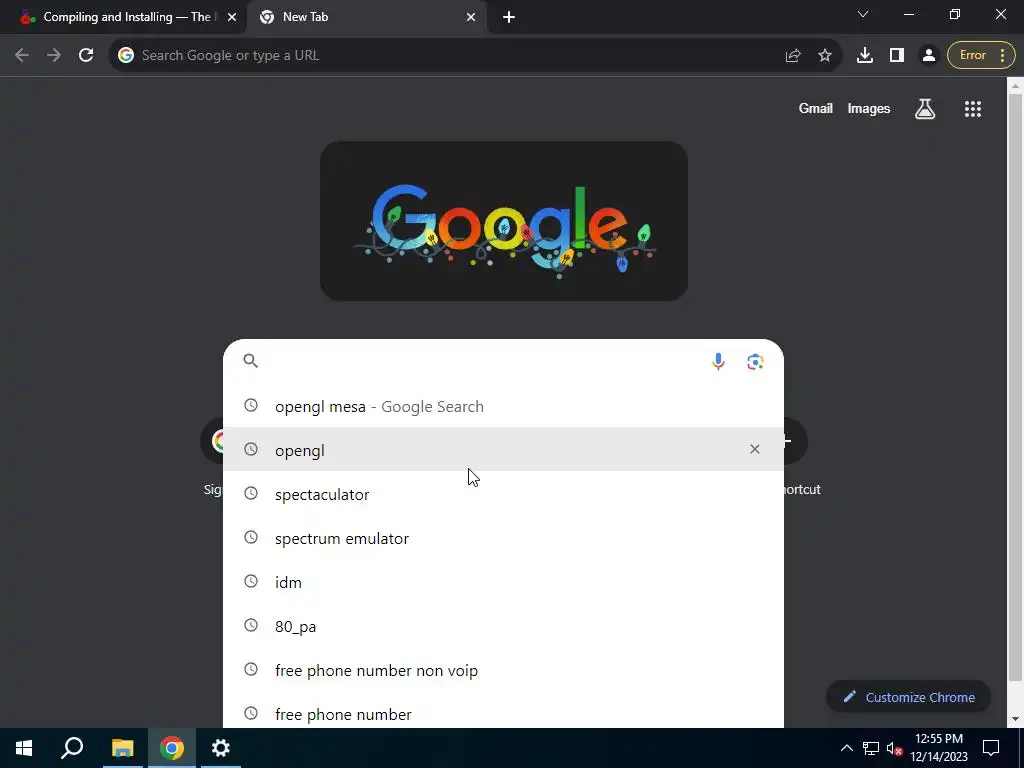Open the Google apps grid icon
This screenshot has height=768, width=1024.
click(972, 109)
